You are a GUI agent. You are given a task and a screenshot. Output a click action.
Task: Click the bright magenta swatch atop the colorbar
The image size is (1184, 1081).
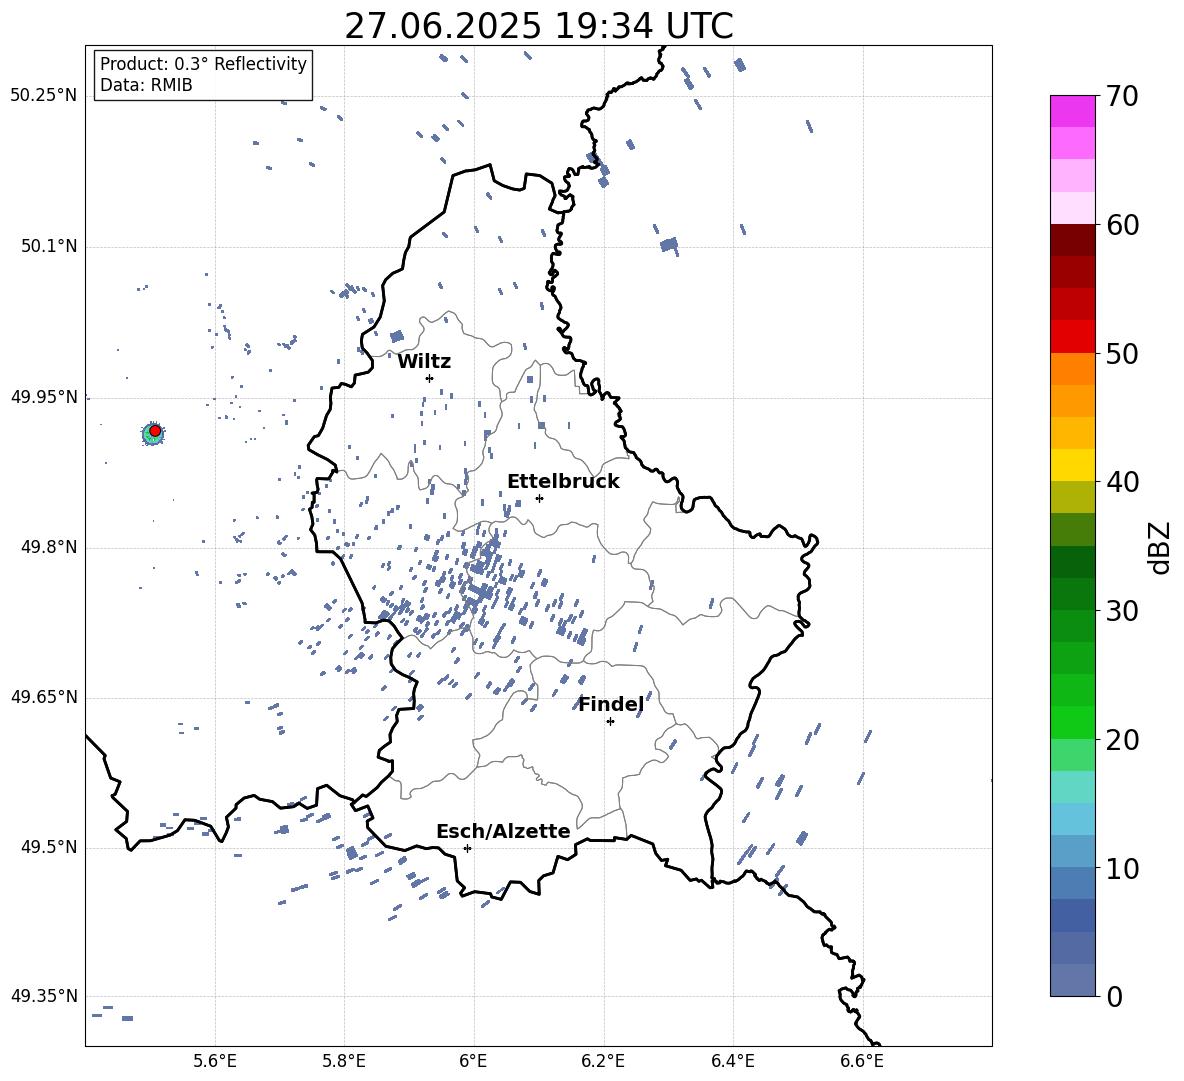pos(1073,112)
